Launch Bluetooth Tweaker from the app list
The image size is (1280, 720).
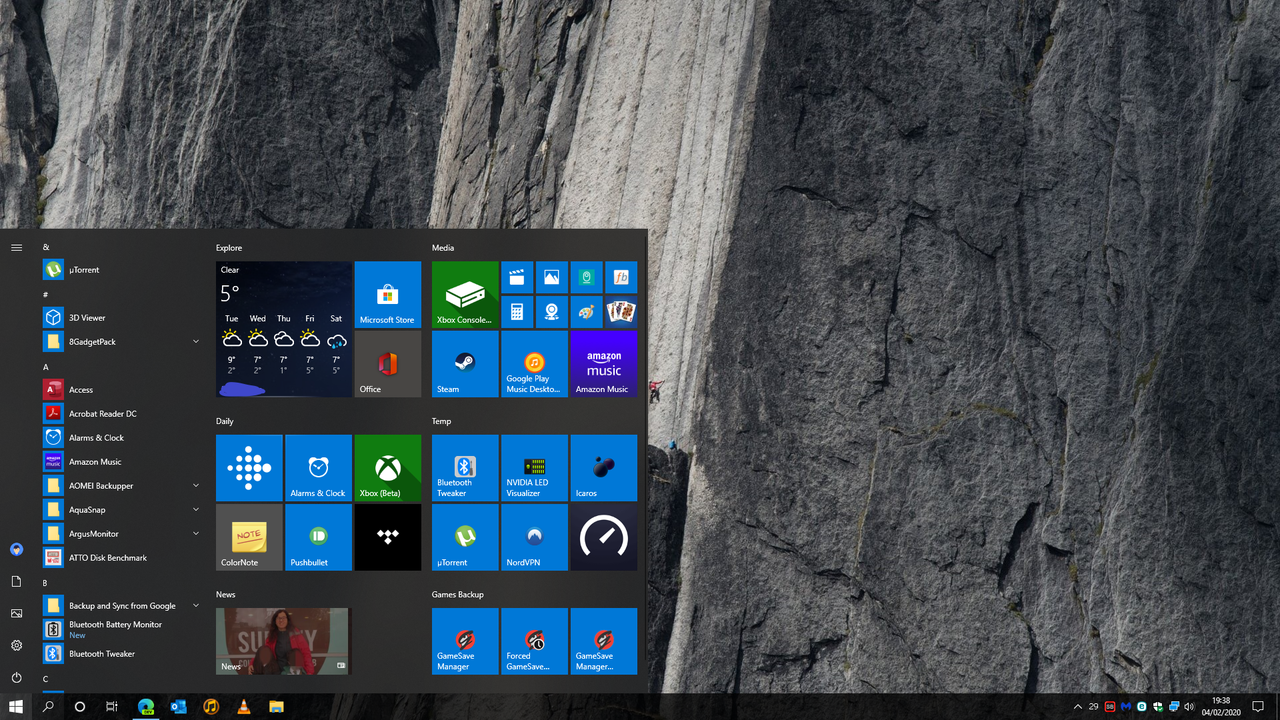120,654
